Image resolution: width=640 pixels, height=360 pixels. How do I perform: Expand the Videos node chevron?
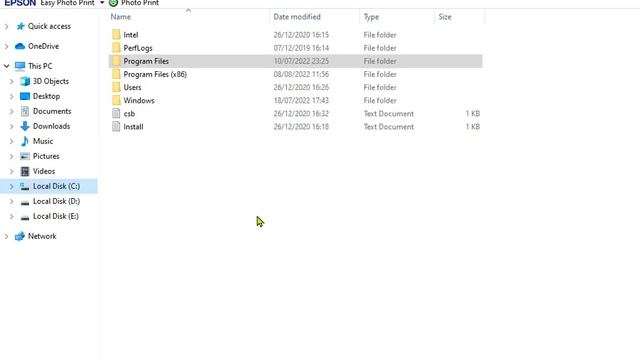11,171
